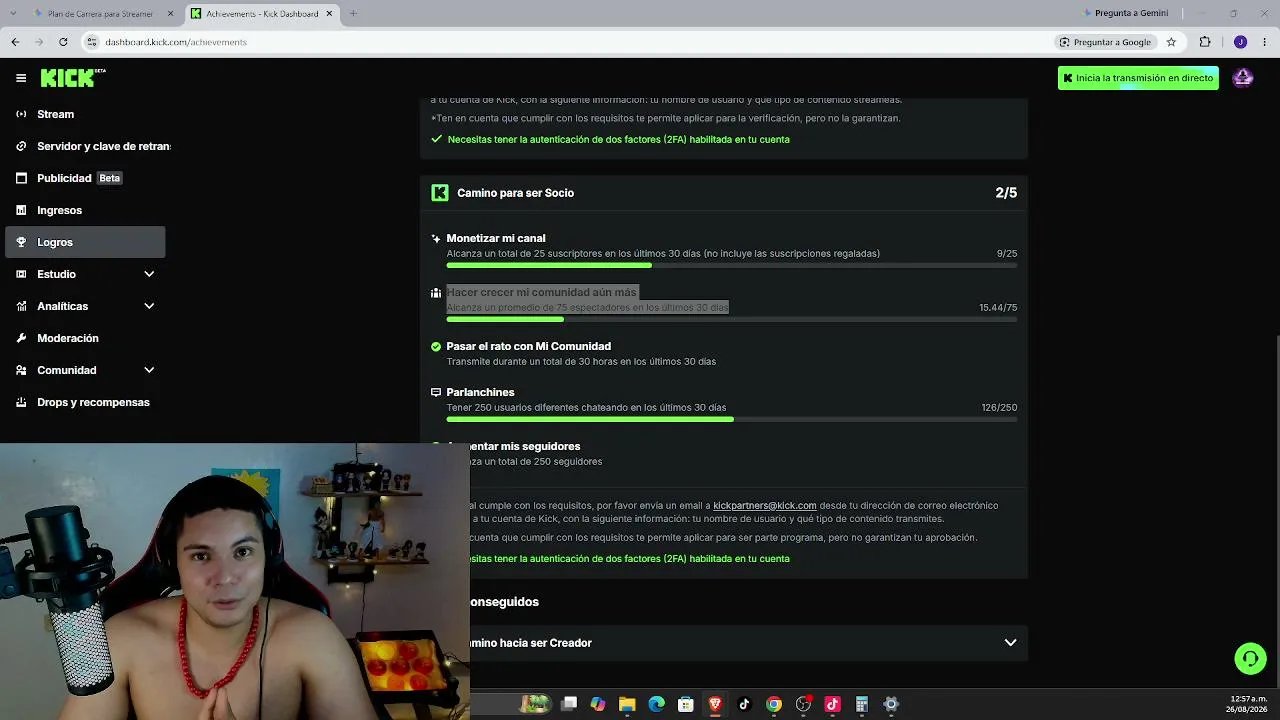View site information icon in address bar
The width and height of the screenshot is (1280, 720).
tap(92, 42)
